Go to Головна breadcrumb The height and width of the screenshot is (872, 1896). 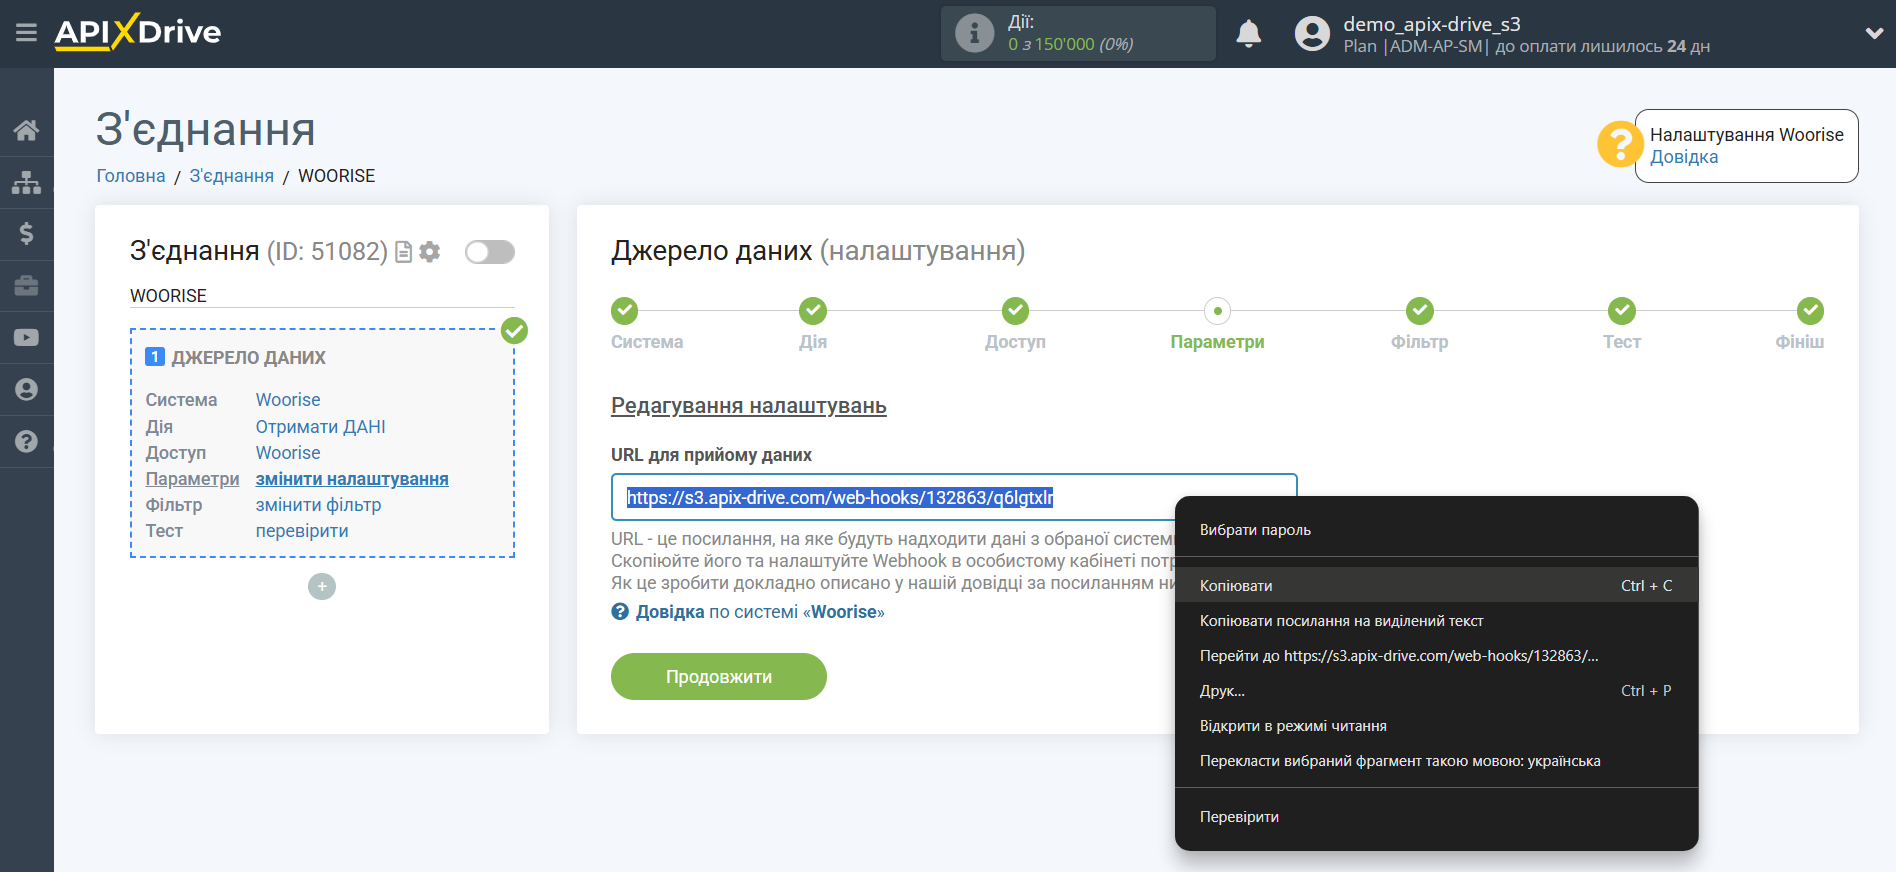pos(131,176)
